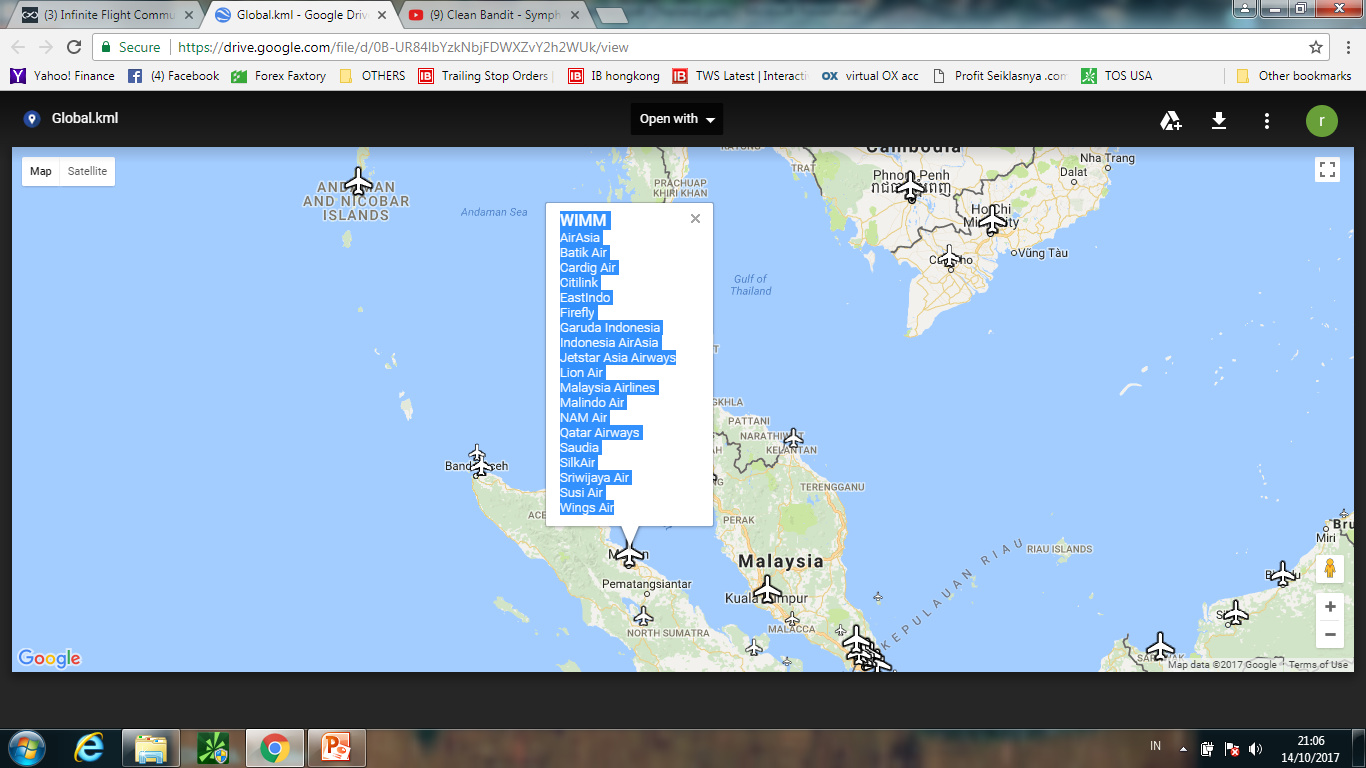Open the virtual OX acc bookmark
Screen dimensions: 1366x768
870,76
